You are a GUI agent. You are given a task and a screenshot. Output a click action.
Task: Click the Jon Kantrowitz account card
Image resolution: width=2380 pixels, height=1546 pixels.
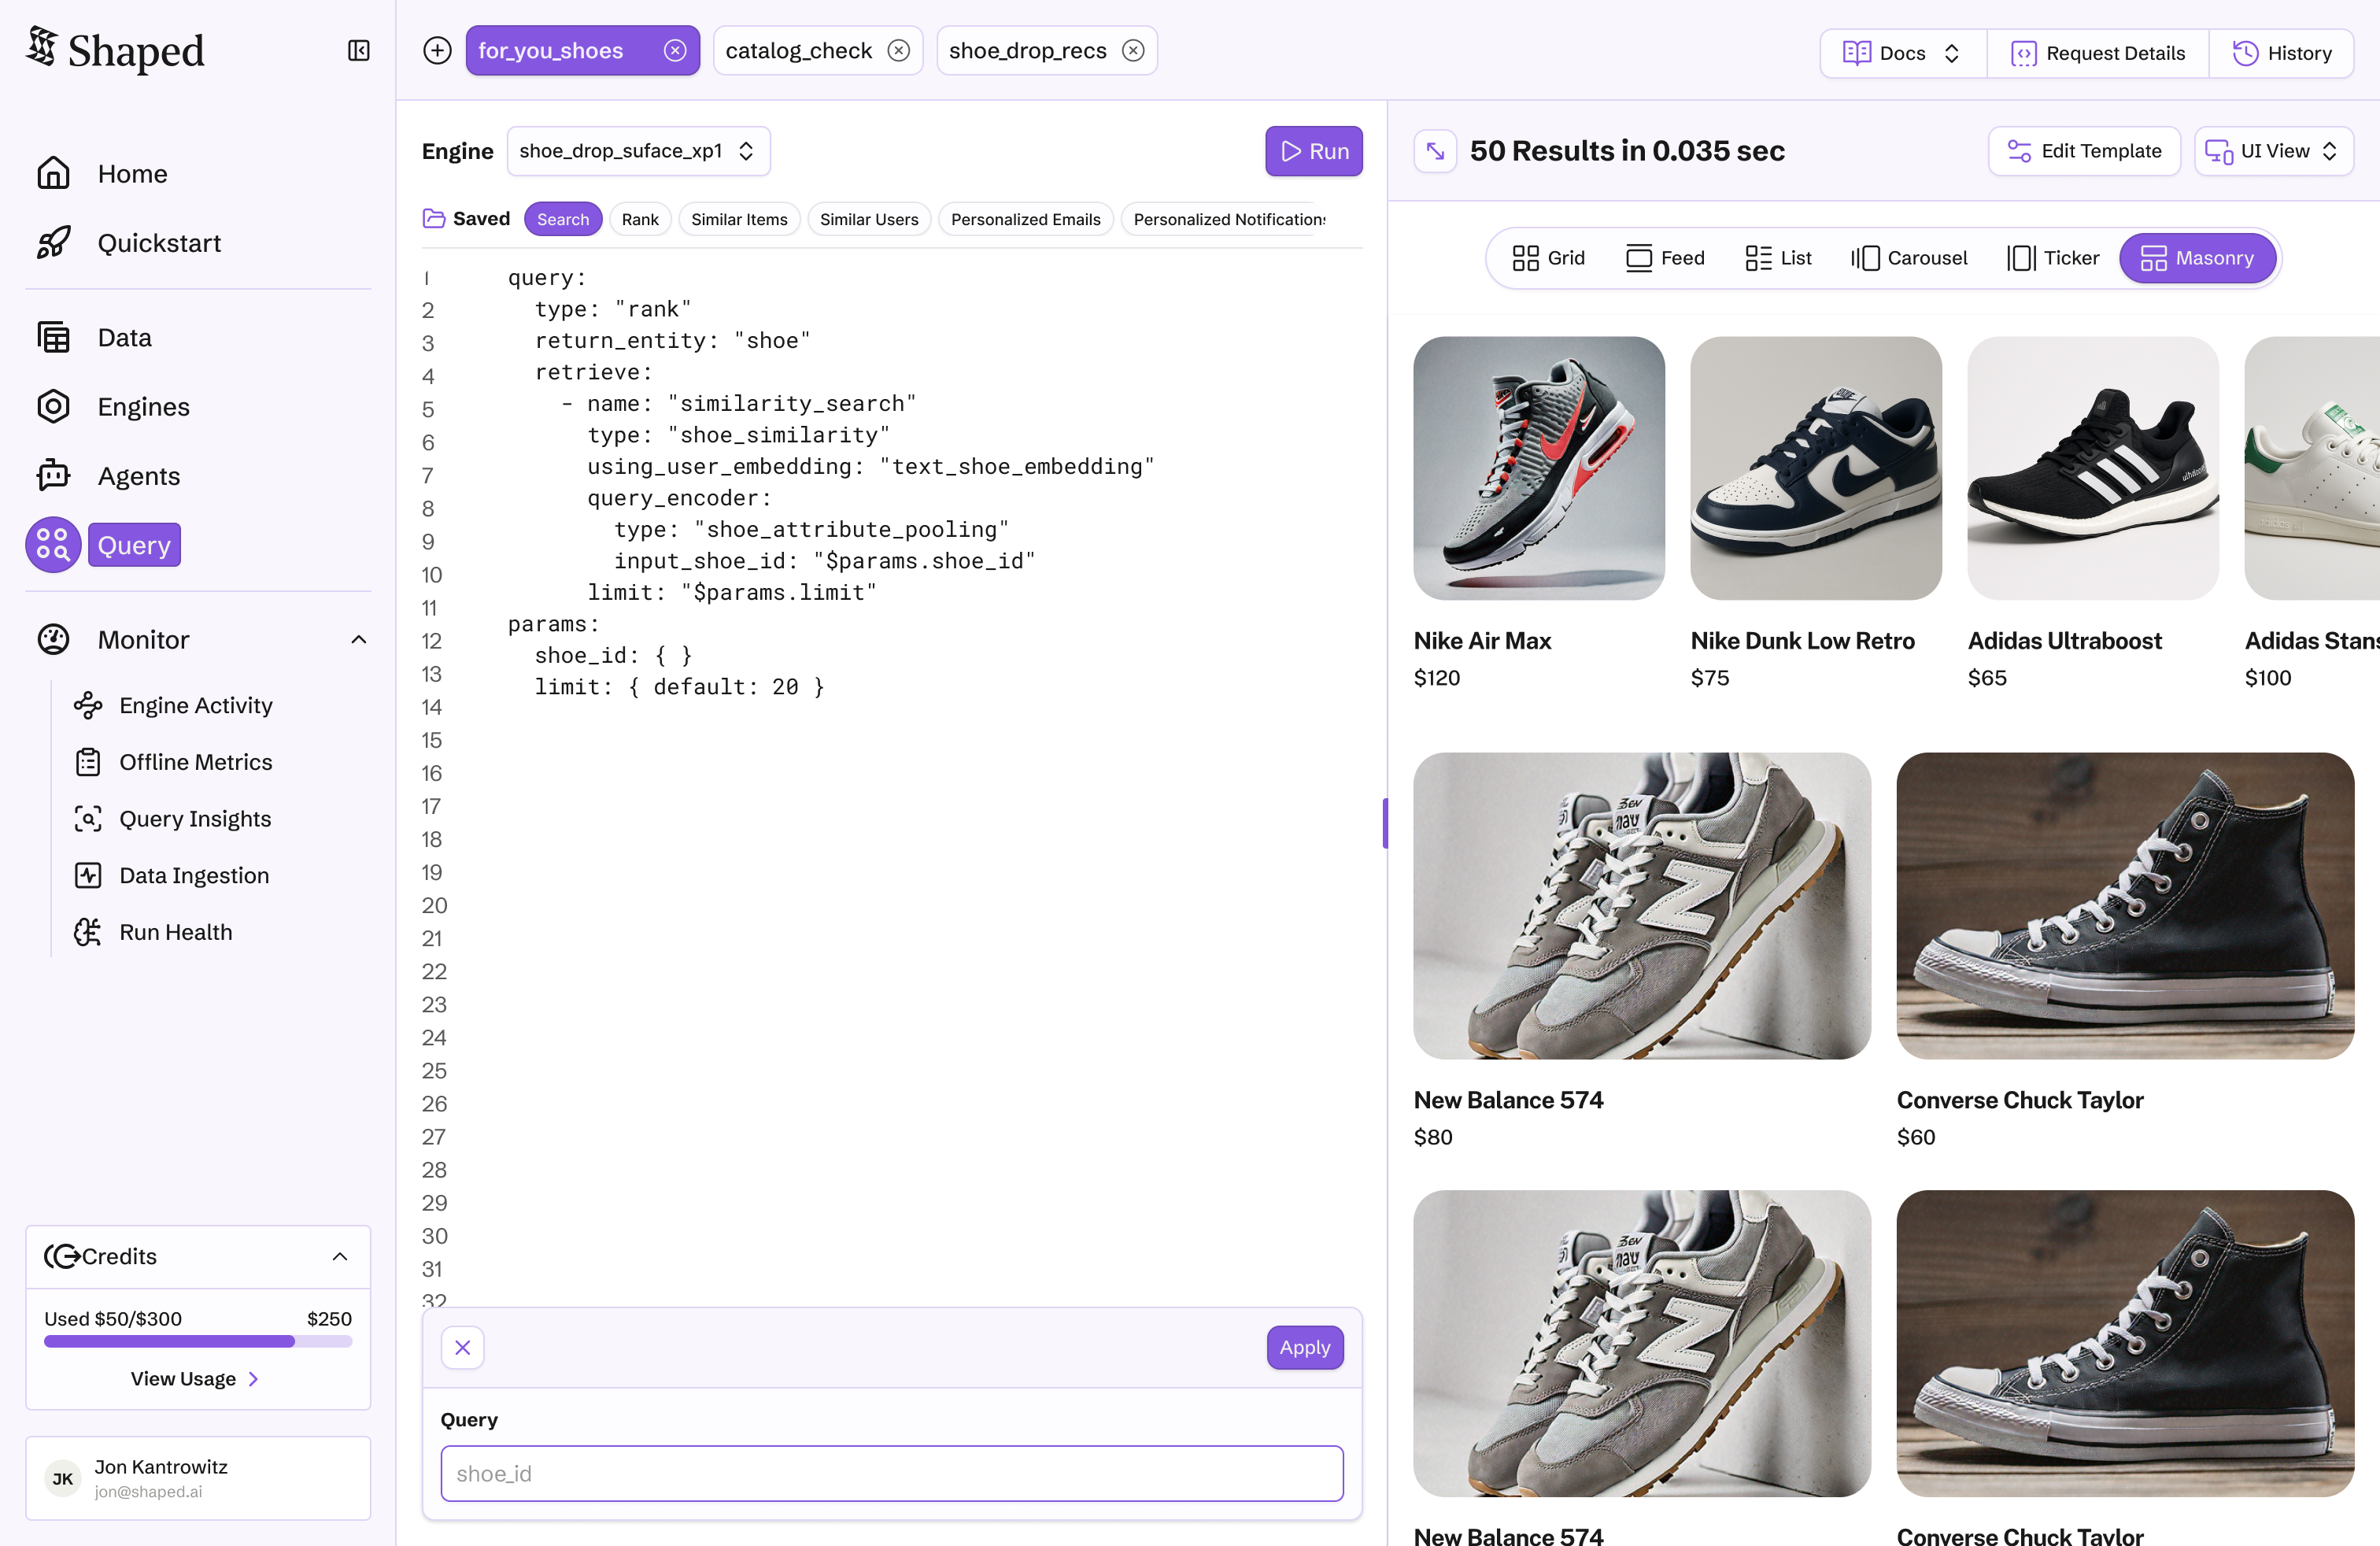point(198,1478)
